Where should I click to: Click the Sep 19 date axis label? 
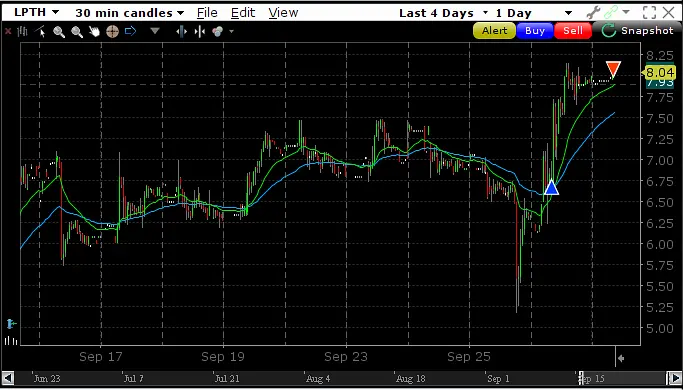(x=223, y=357)
